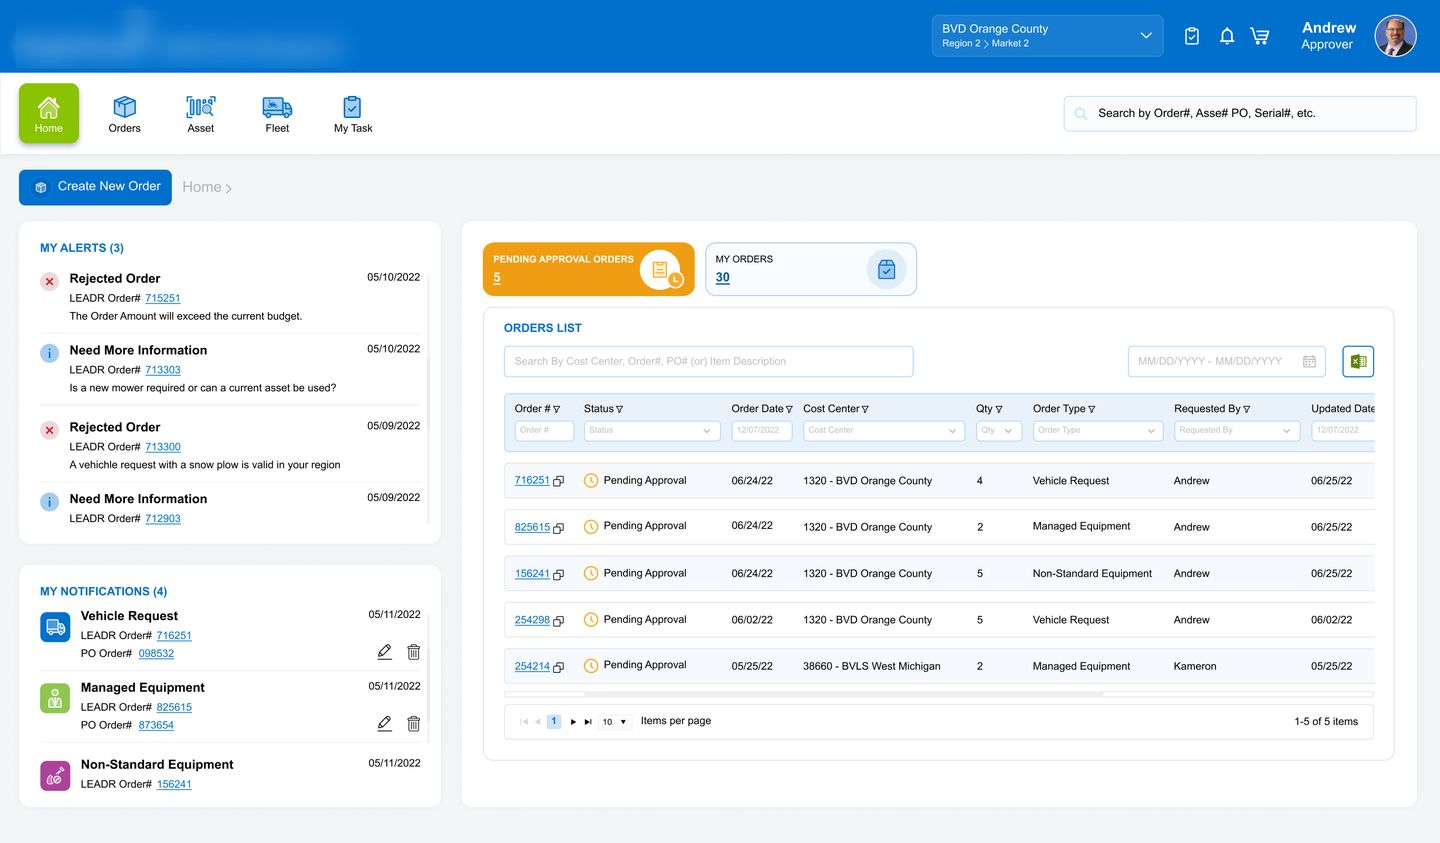This screenshot has height=843, width=1440.
Task: Open the Status filter dropdown
Action: tap(652, 431)
